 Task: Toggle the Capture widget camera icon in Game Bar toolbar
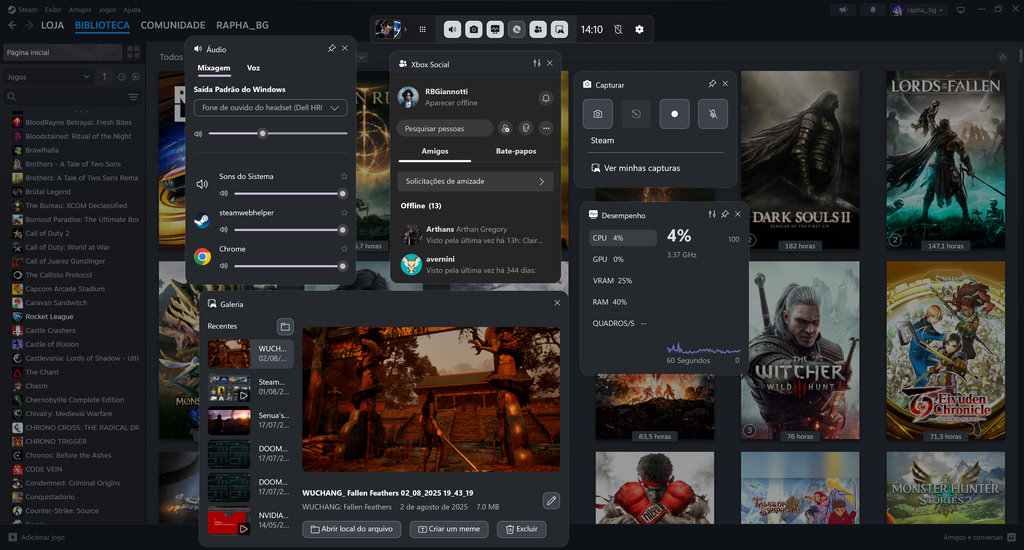click(474, 29)
